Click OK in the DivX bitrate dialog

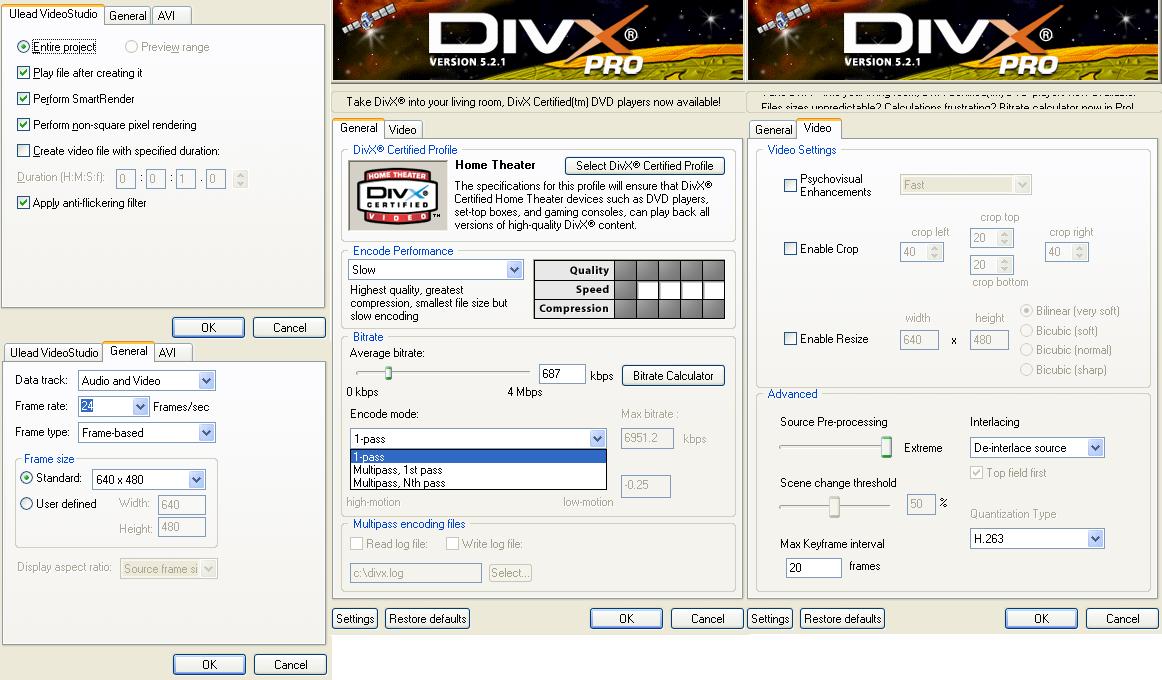tap(626, 619)
